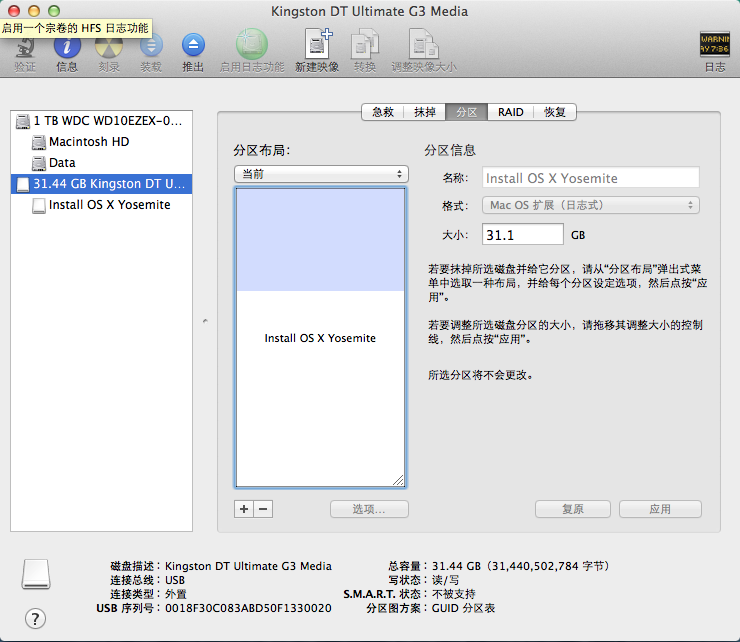Open the Log (日志) icon

coord(715,44)
